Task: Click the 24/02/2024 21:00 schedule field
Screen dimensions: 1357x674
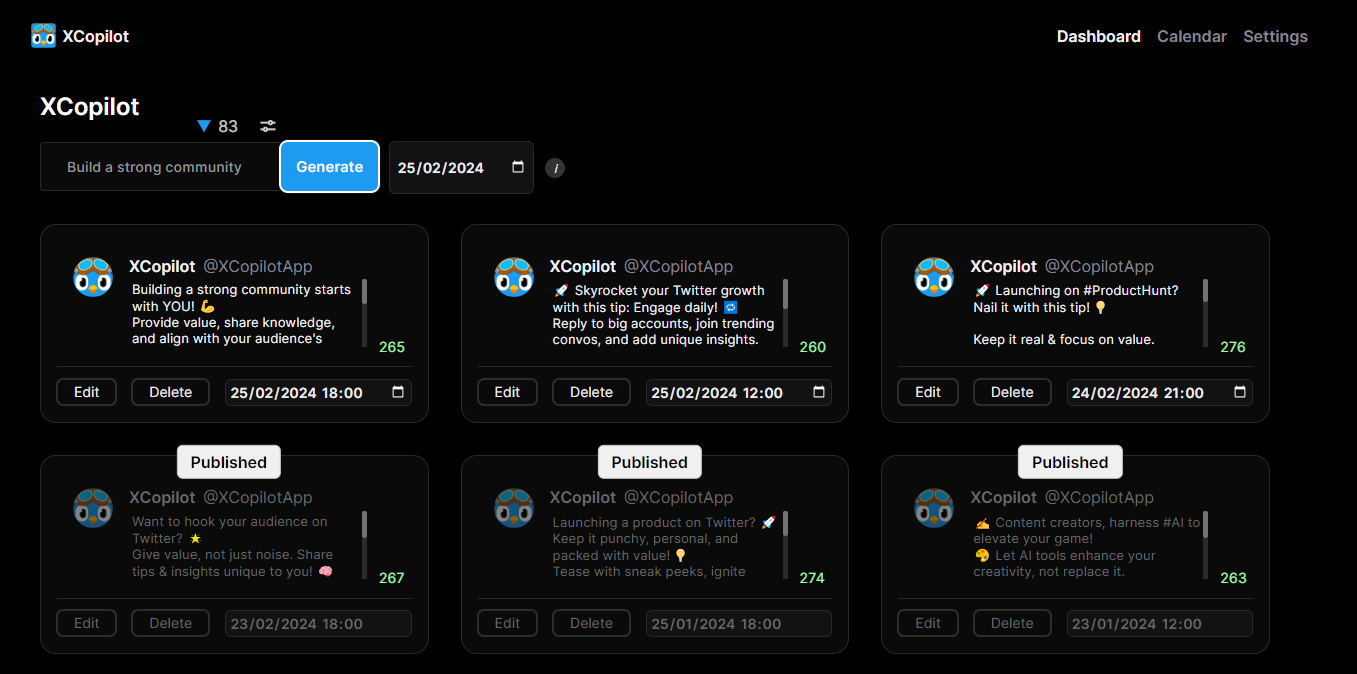Action: tap(1159, 392)
